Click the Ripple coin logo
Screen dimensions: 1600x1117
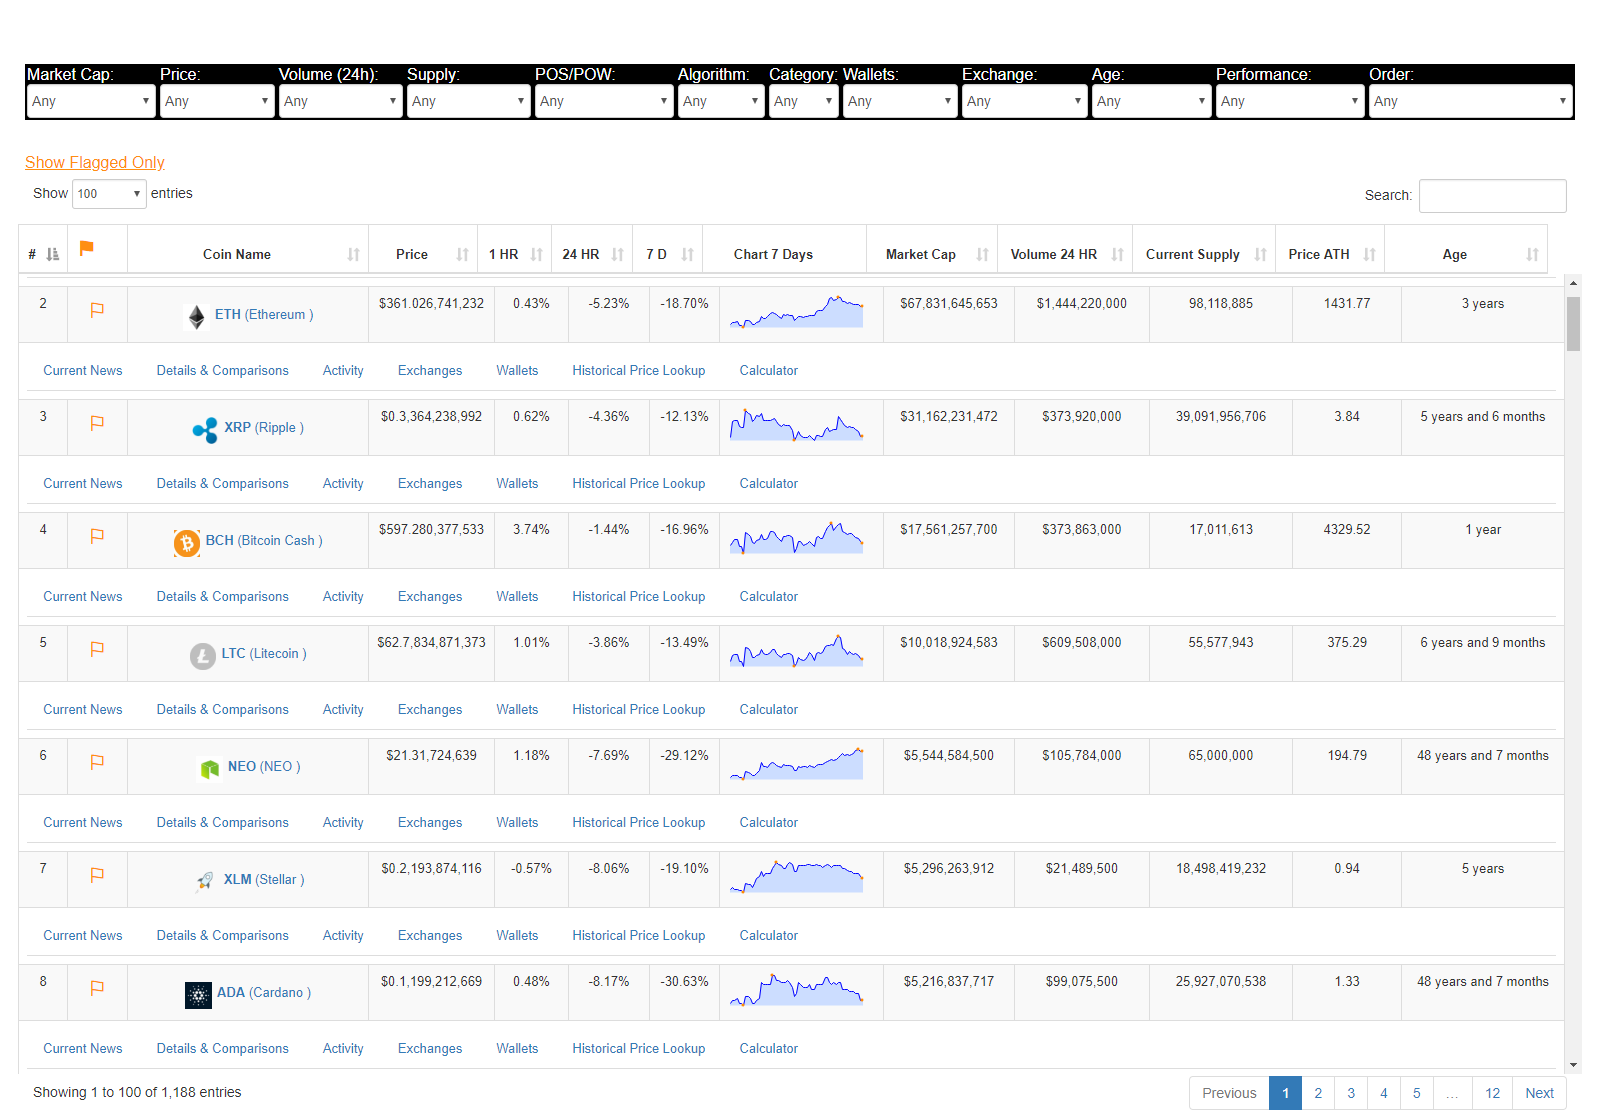tap(205, 430)
